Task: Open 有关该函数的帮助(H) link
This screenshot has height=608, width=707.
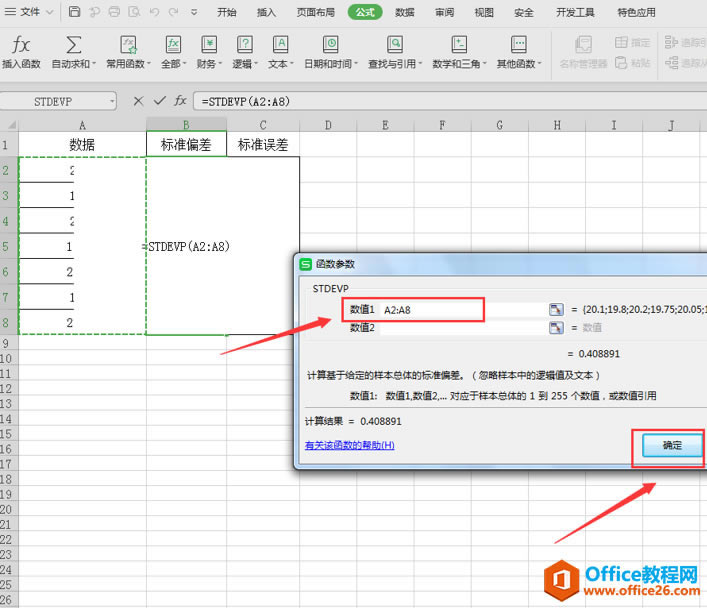Action: click(349, 445)
